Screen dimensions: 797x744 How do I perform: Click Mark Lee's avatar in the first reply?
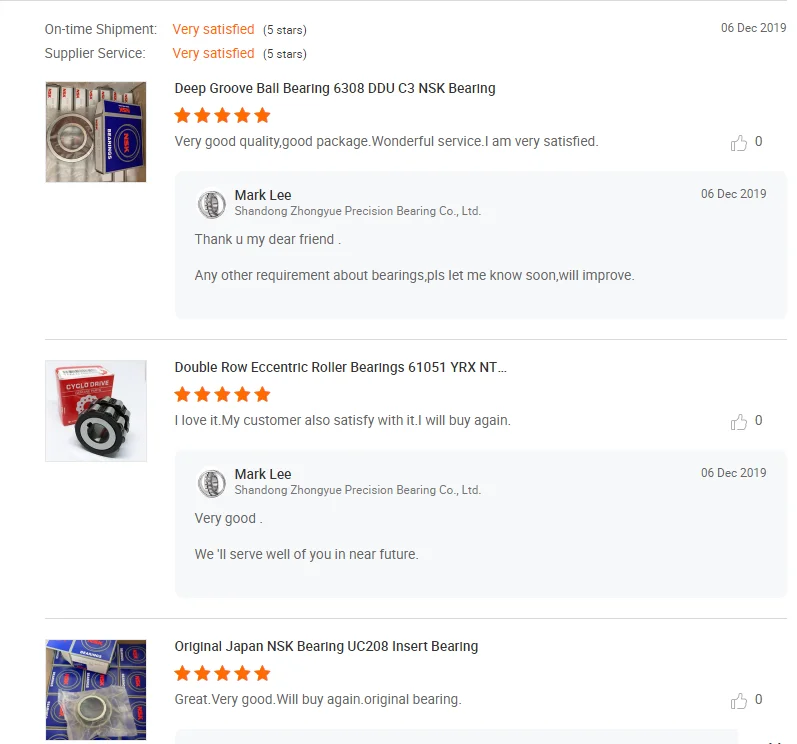212,204
